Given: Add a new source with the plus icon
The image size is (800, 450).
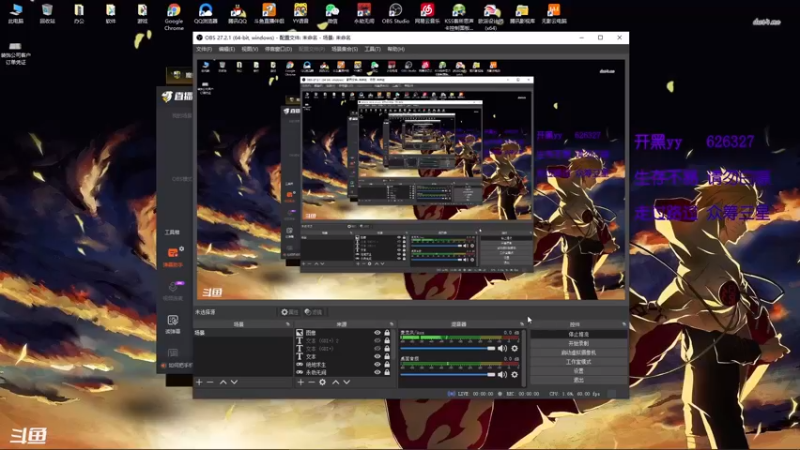Looking at the screenshot, I should coord(301,382).
